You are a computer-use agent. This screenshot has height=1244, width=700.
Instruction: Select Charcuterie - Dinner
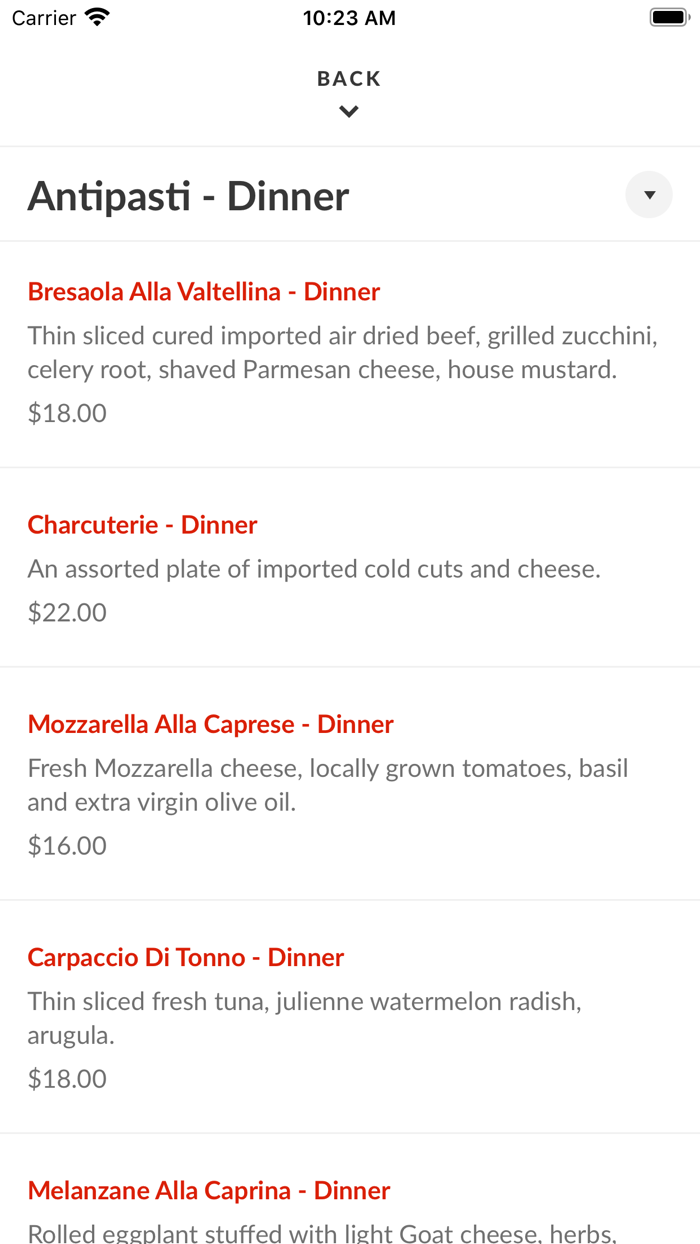pyautogui.click(x=142, y=524)
